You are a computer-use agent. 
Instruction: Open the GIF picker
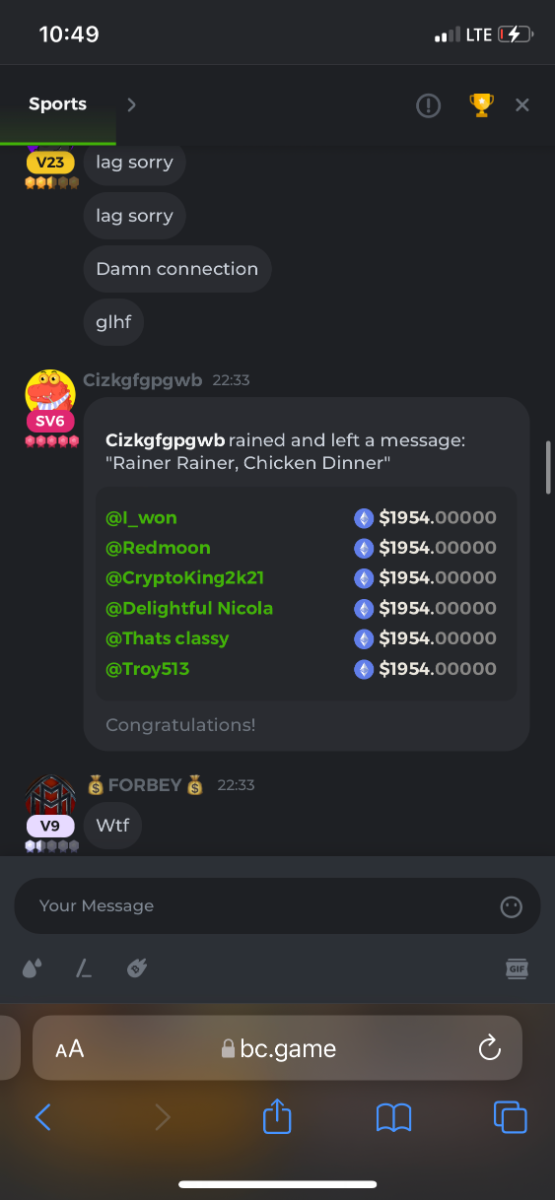[x=517, y=968]
